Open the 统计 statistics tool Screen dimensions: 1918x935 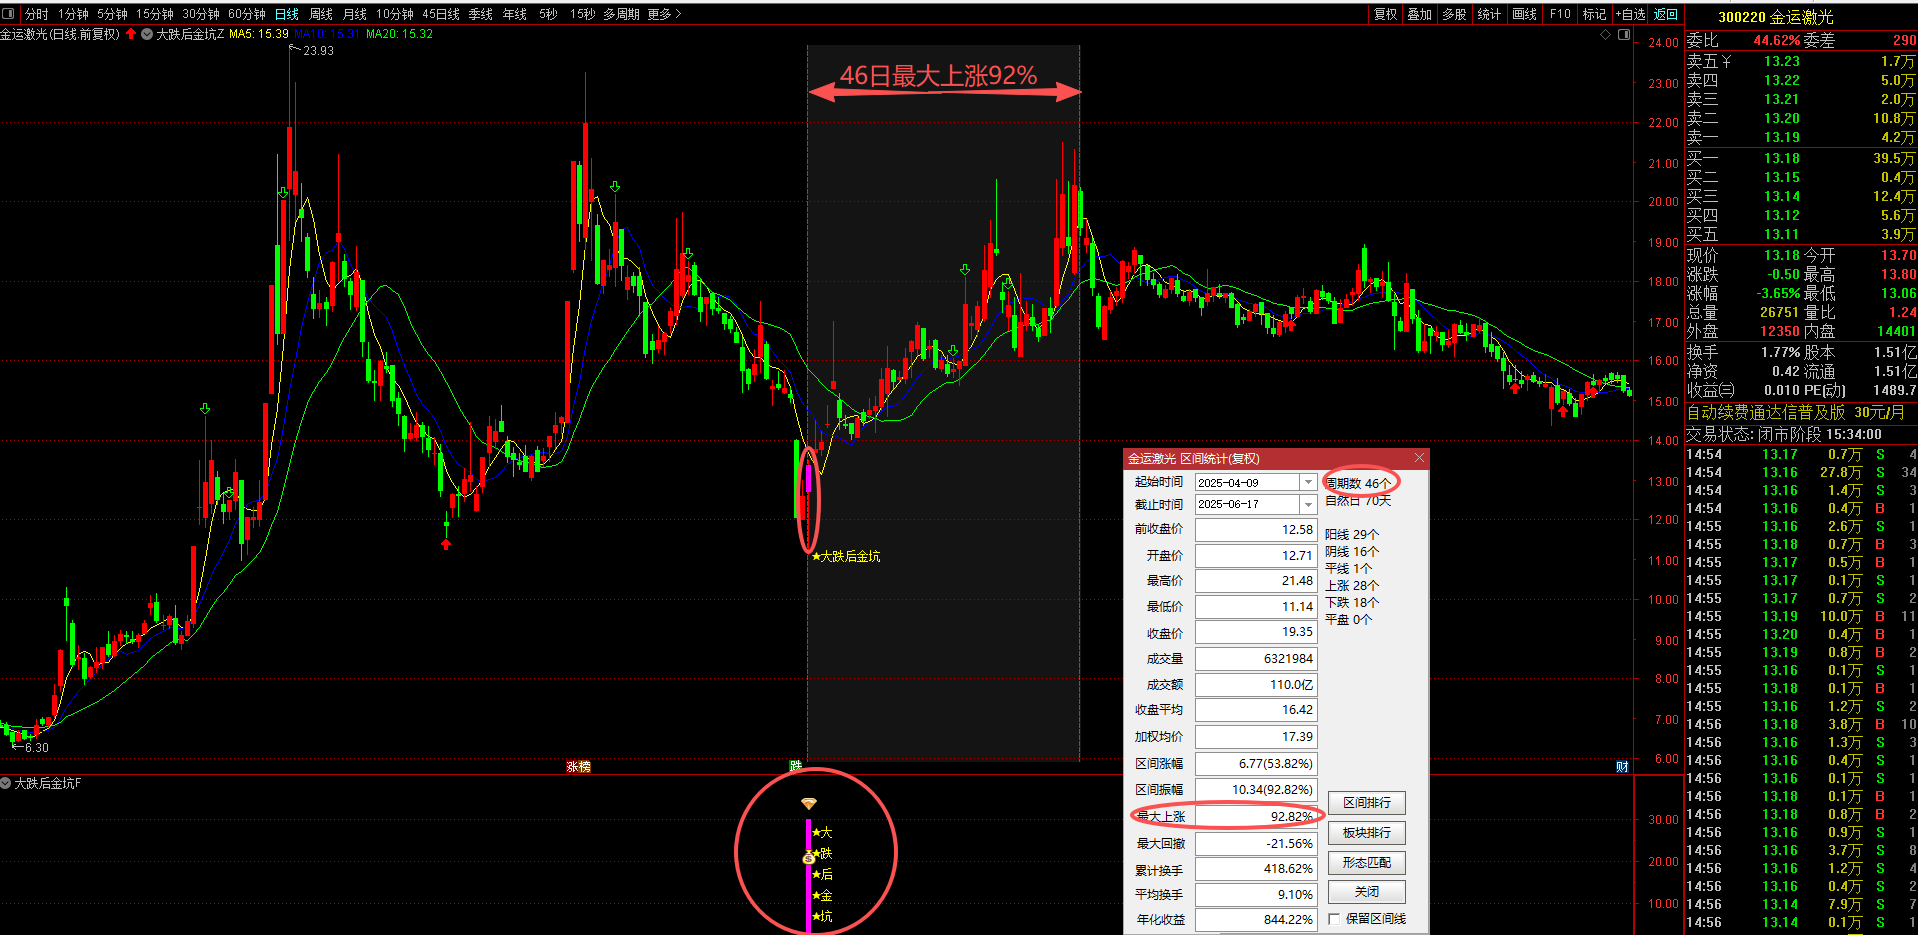coord(1489,14)
